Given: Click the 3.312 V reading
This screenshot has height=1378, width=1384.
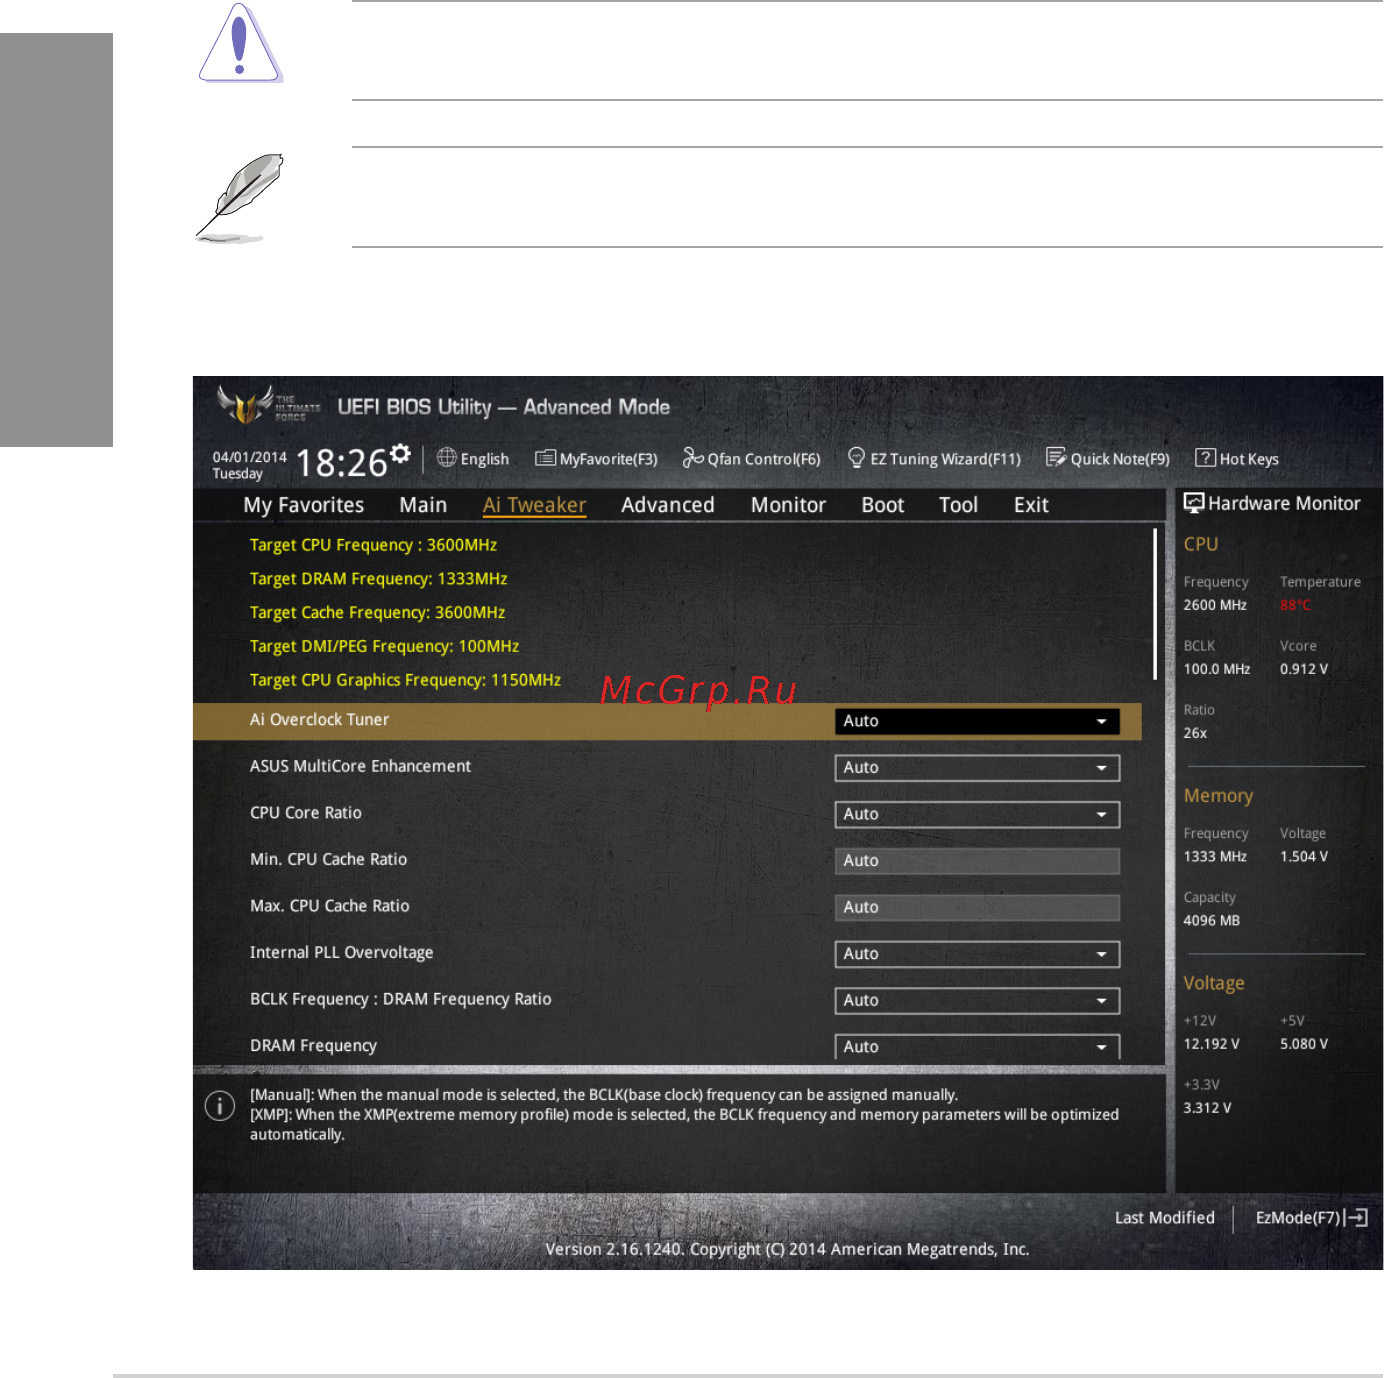Looking at the screenshot, I should 1207,1108.
